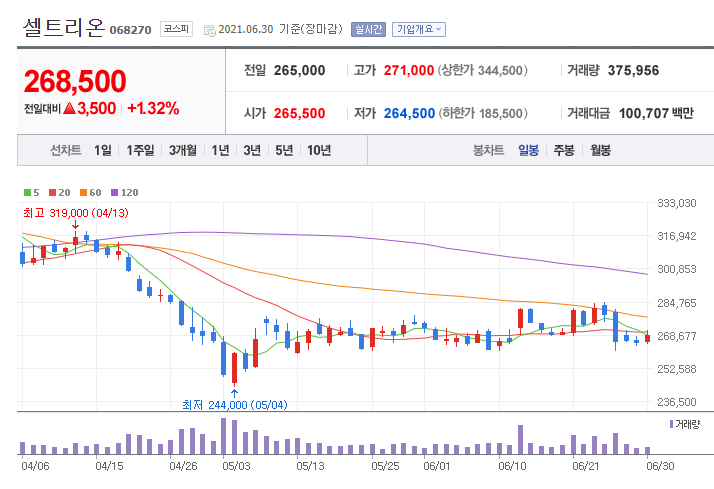Viewport: 714px width, 489px height.
Task: Click the 06/10 x-axis date label
Action: [512, 466]
